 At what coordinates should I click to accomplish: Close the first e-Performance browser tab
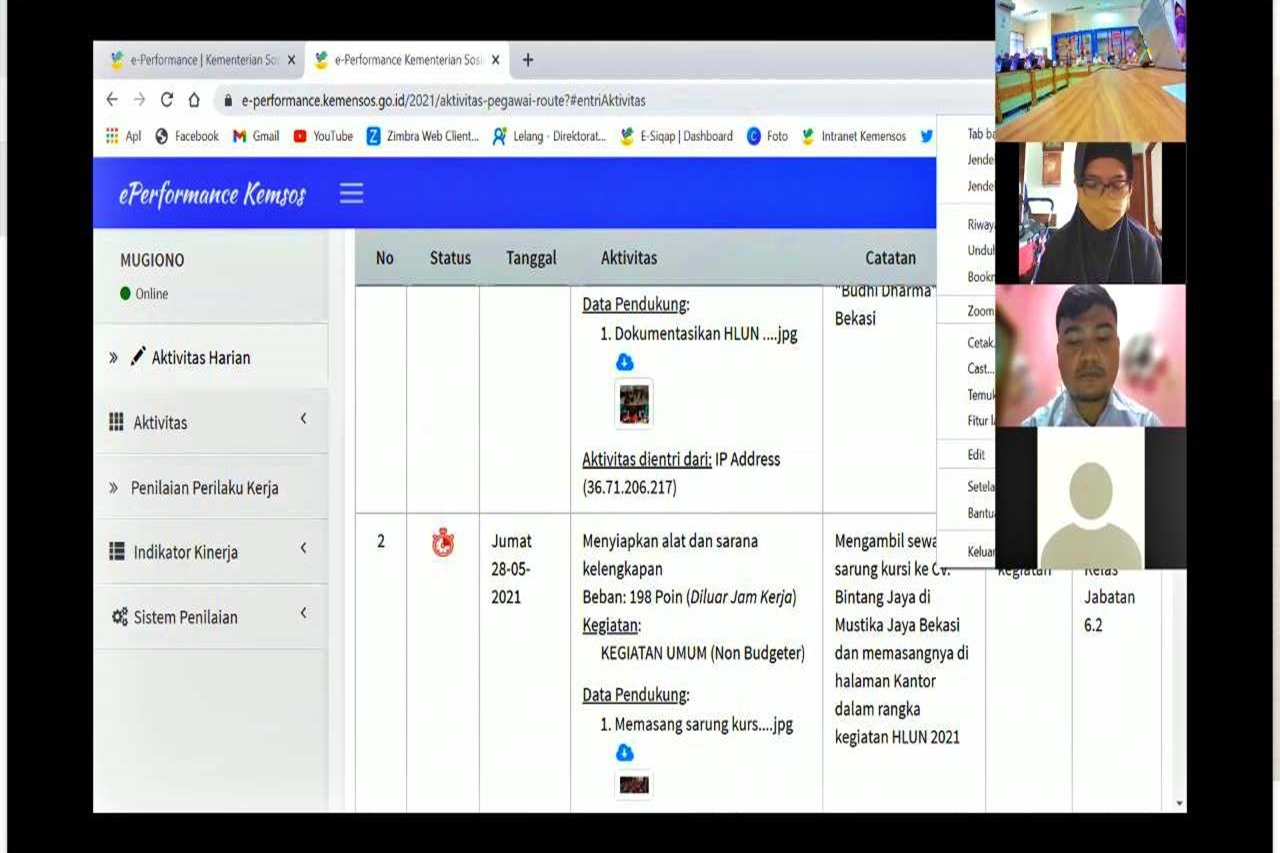pyautogui.click(x=291, y=60)
